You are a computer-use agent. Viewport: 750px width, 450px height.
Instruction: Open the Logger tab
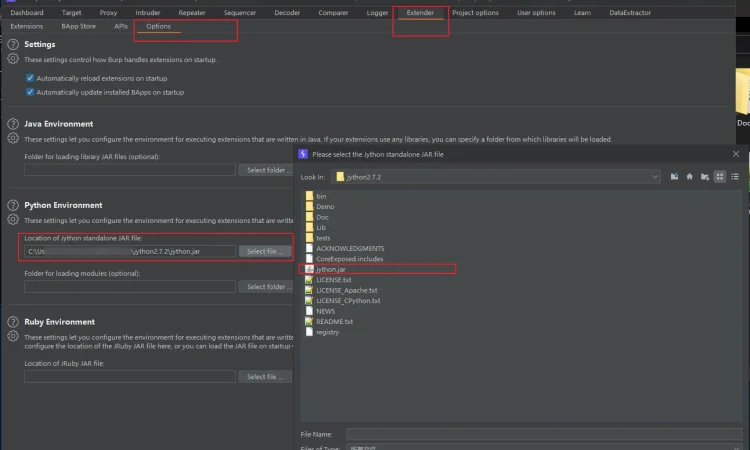click(x=377, y=13)
